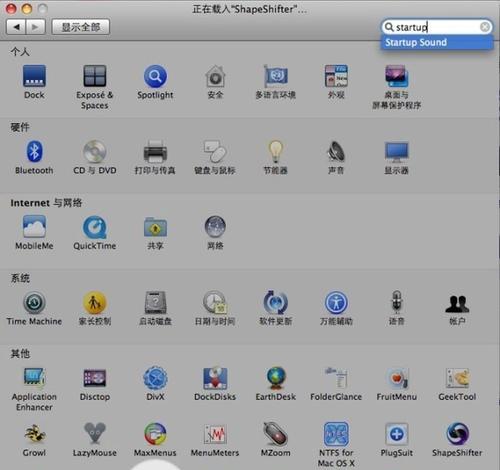Viewport: 500px width, 470px height.
Task: Click the 显示全部 (Show All) button
Action: click(x=81, y=27)
